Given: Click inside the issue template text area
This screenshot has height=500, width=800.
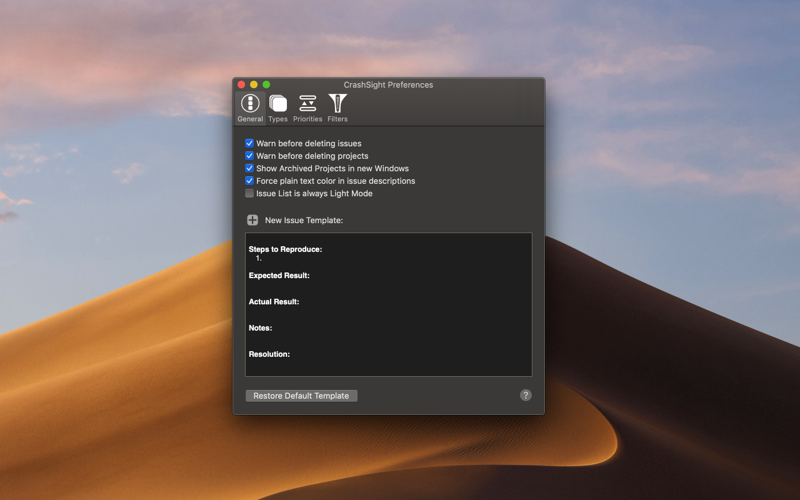Looking at the screenshot, I should coord(389,305).
